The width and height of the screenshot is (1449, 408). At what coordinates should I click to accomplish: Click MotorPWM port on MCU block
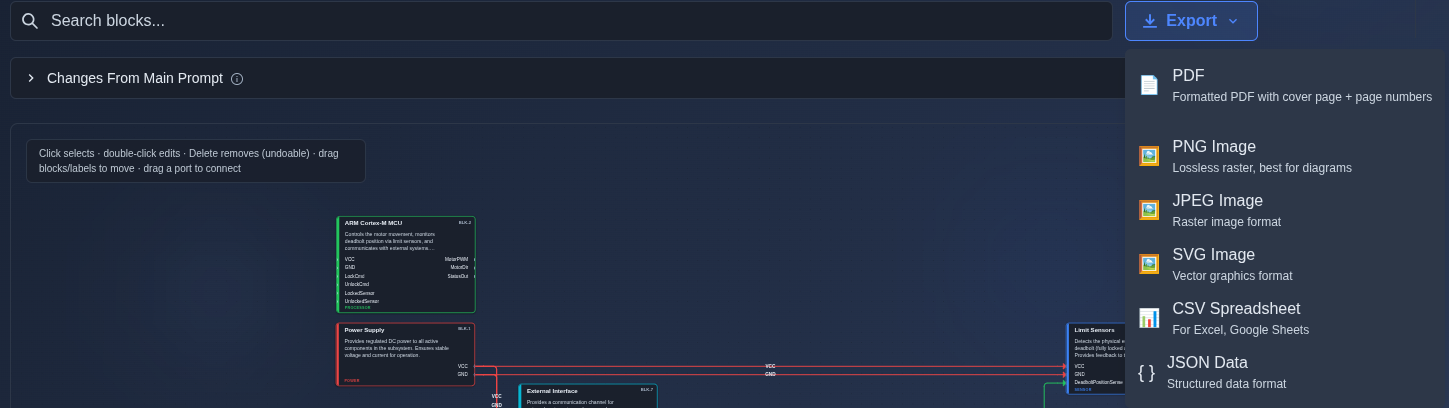[456, 259]
